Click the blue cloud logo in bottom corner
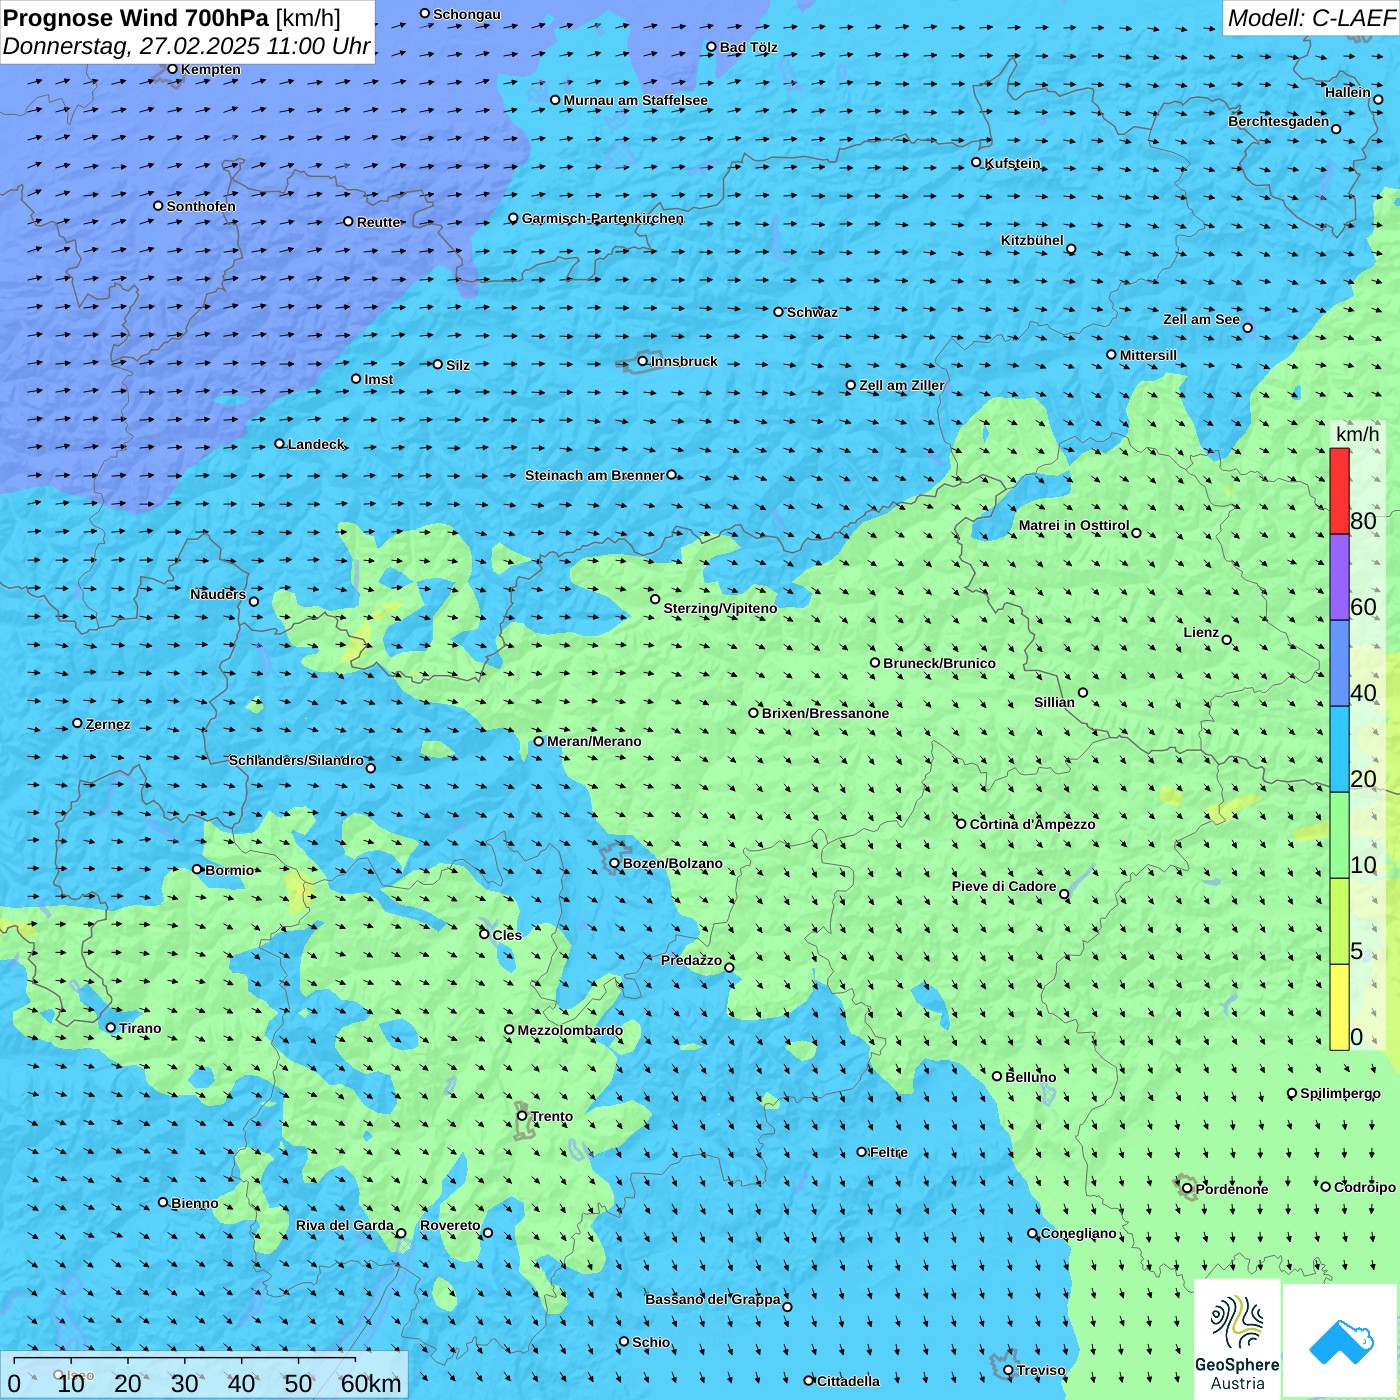1400x1400 pixels. 1340,1340
